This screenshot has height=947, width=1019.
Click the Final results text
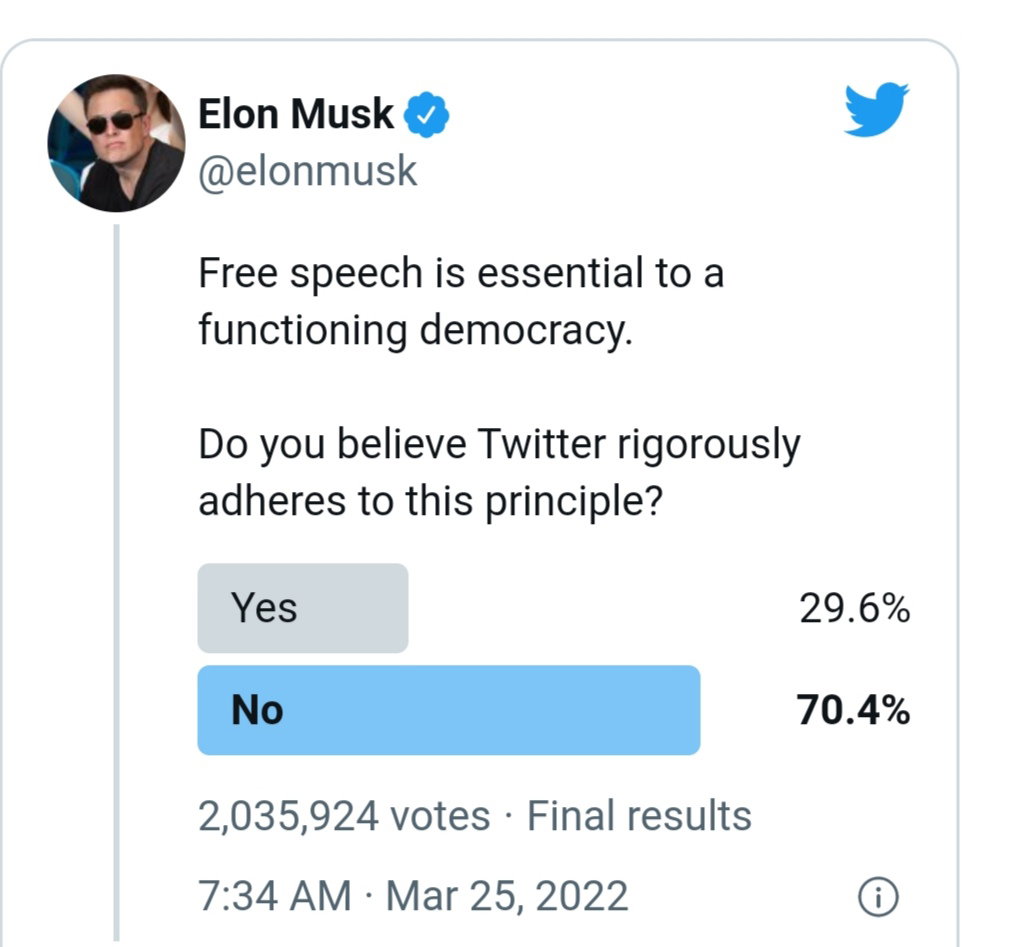pyautogui.click(x=639, y=816)
